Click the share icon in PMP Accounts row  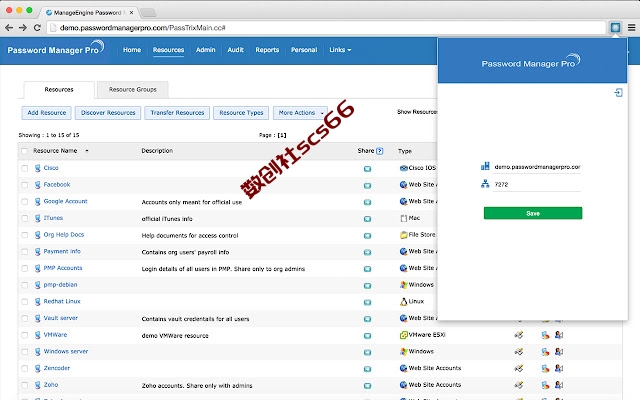(367, 269)
